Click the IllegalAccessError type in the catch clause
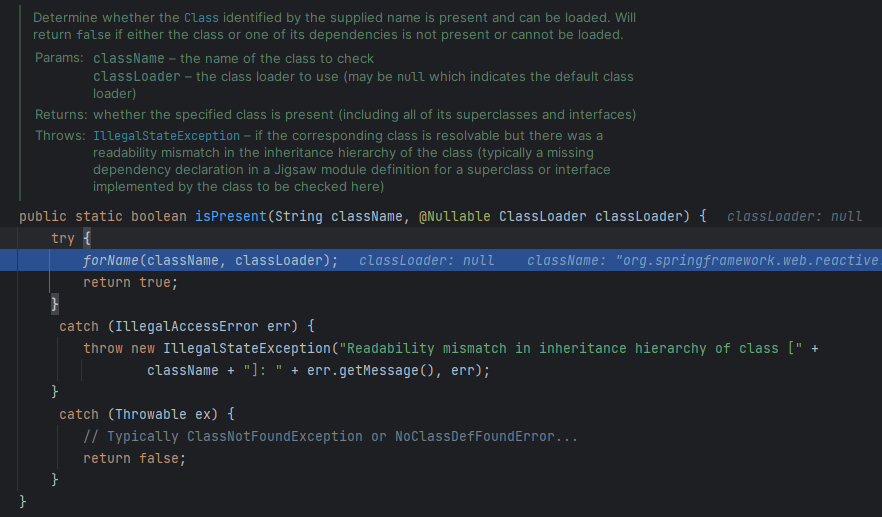 [x=187, y=326]
